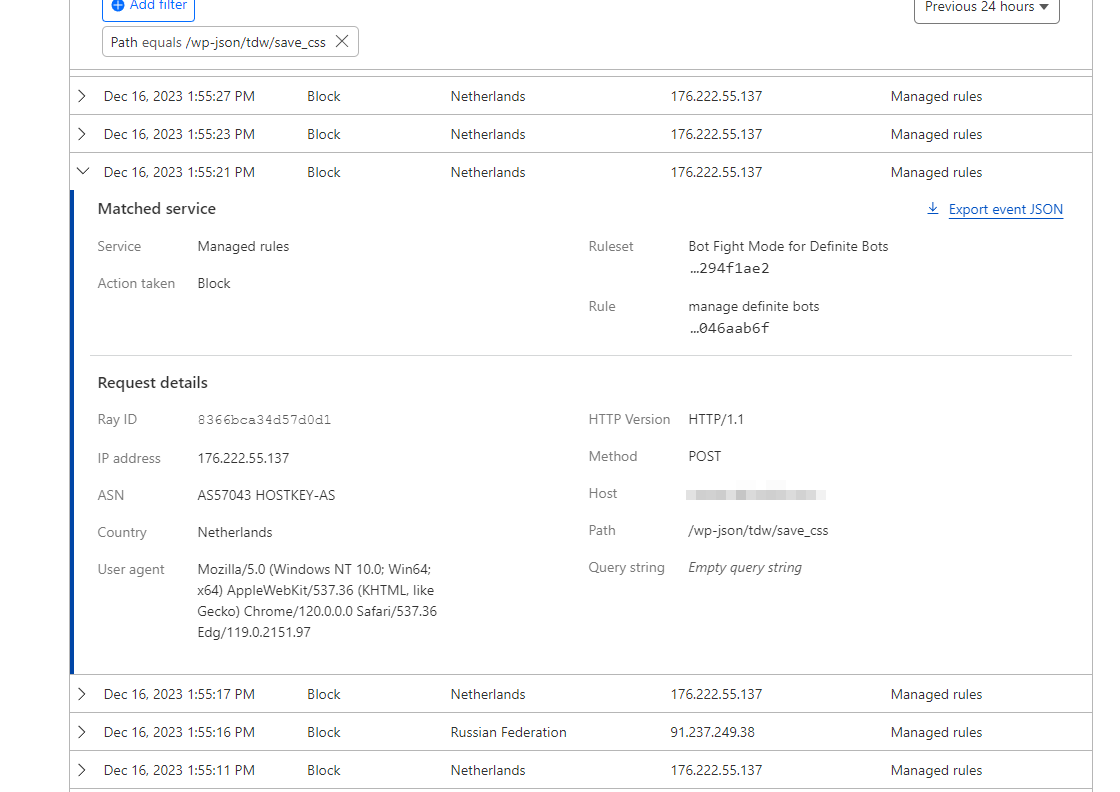Viewport: 1120px width, 792px height.
Task: Click the Add filter button
Action: (149, 6)
